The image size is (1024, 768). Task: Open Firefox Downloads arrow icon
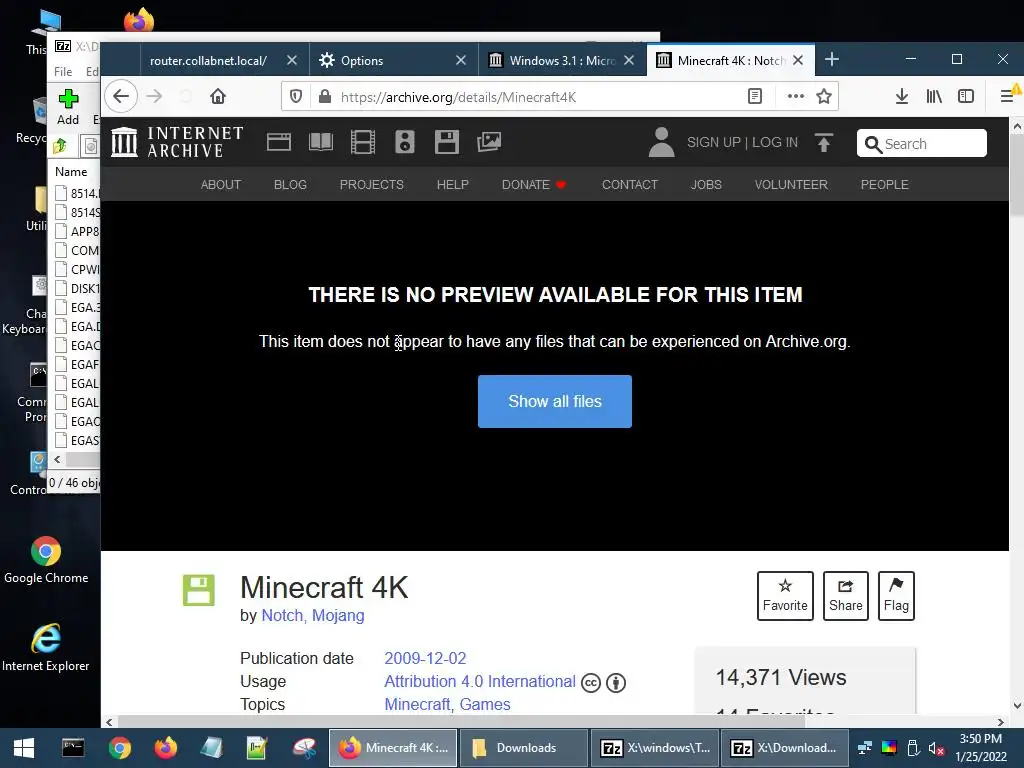coord(902,97)
